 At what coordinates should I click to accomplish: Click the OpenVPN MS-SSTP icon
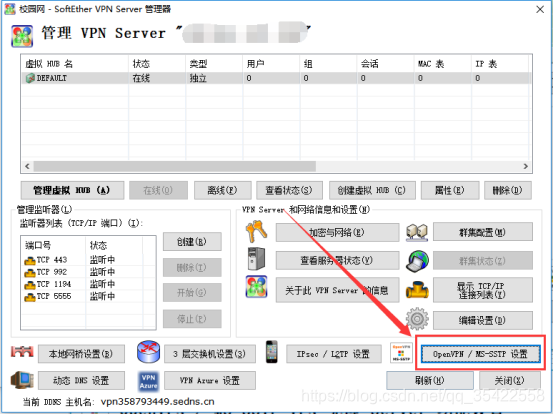(x=401, y=353)
